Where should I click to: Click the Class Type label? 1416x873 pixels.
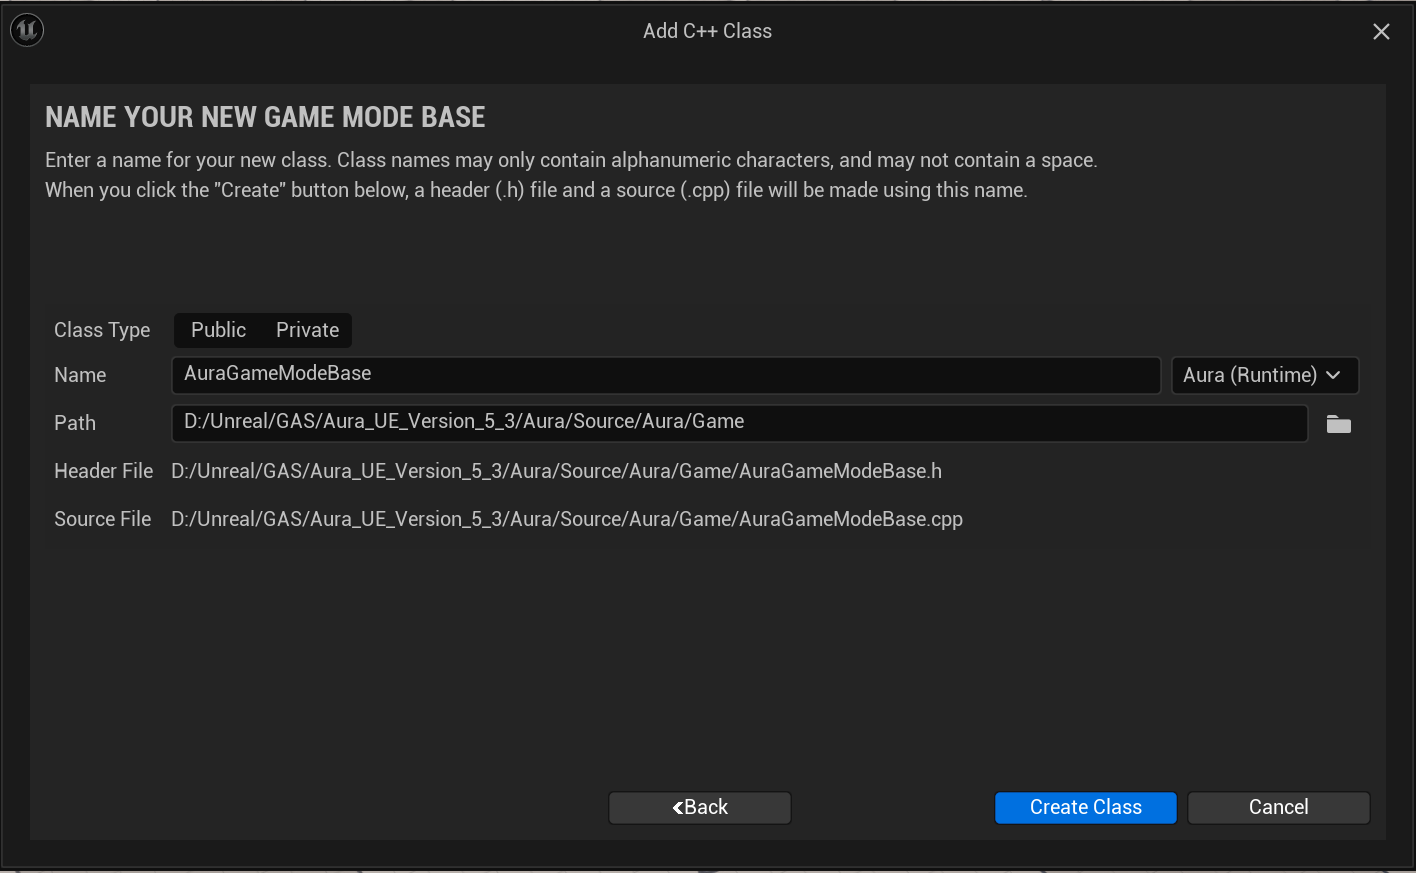pos(102,330)
